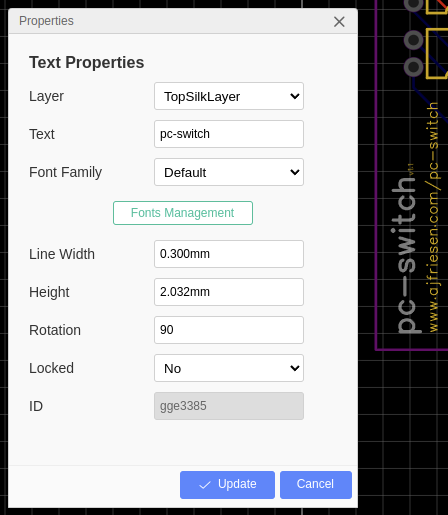The image size is (448, 515).
Task: Apply changes with the Update button
Action: tap(227, 485)
